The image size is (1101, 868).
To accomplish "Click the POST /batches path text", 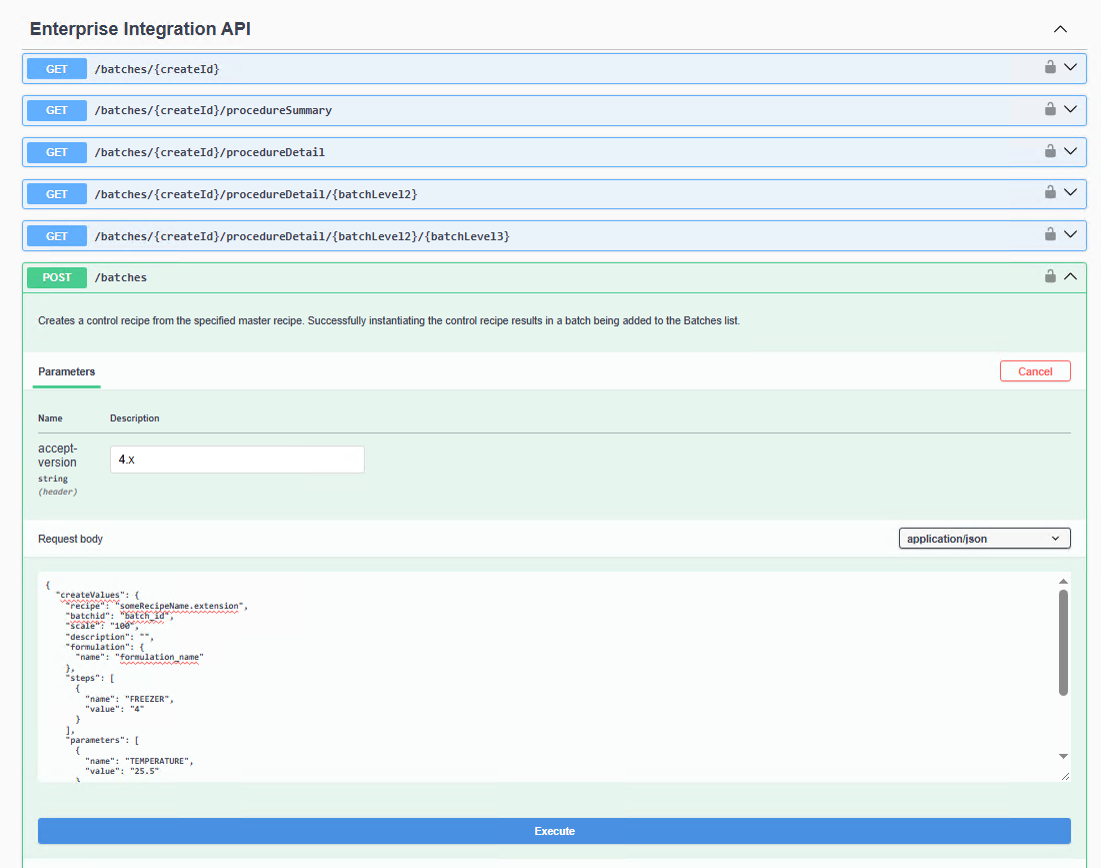I will 121,277.
